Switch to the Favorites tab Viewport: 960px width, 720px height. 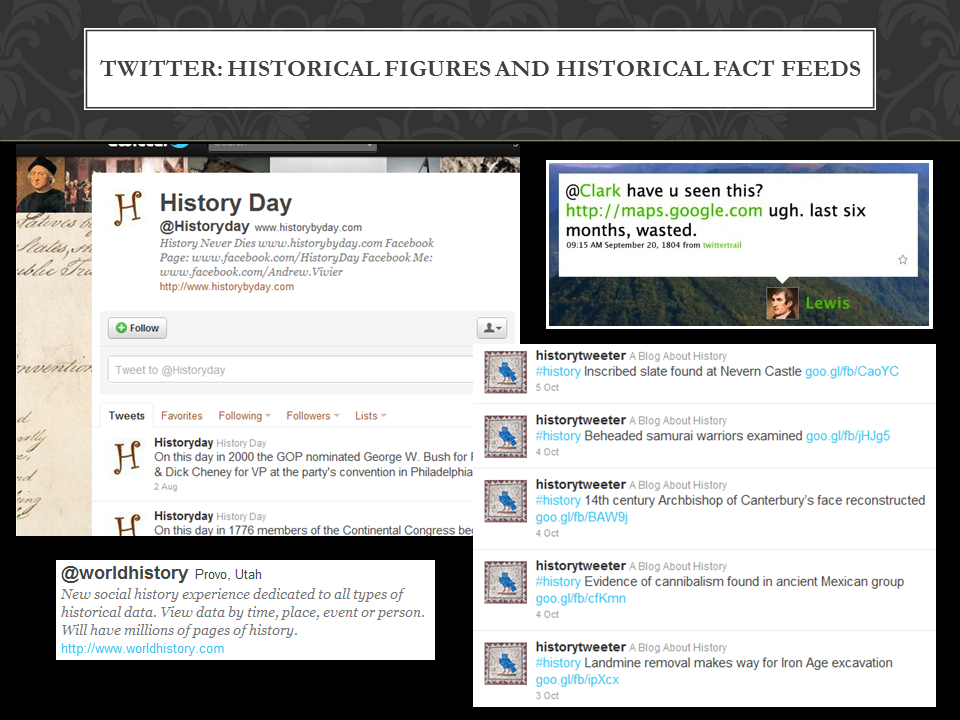pos(182,416)
